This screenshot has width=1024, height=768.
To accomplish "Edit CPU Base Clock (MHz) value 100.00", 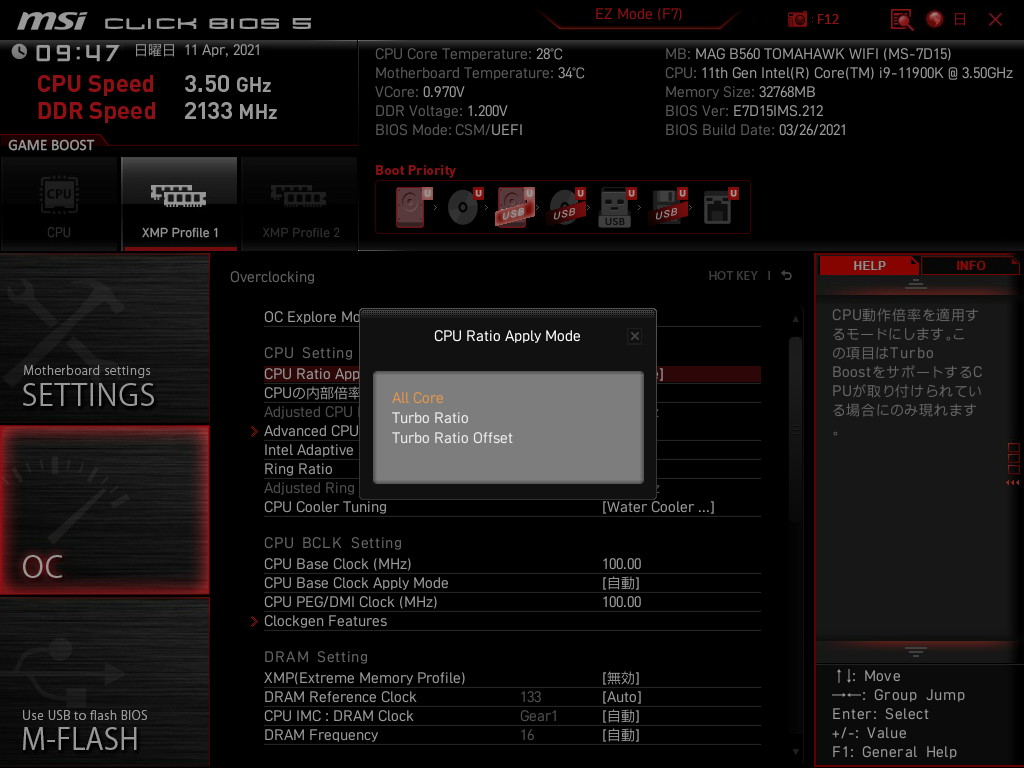I will click(x=622, y=564).
